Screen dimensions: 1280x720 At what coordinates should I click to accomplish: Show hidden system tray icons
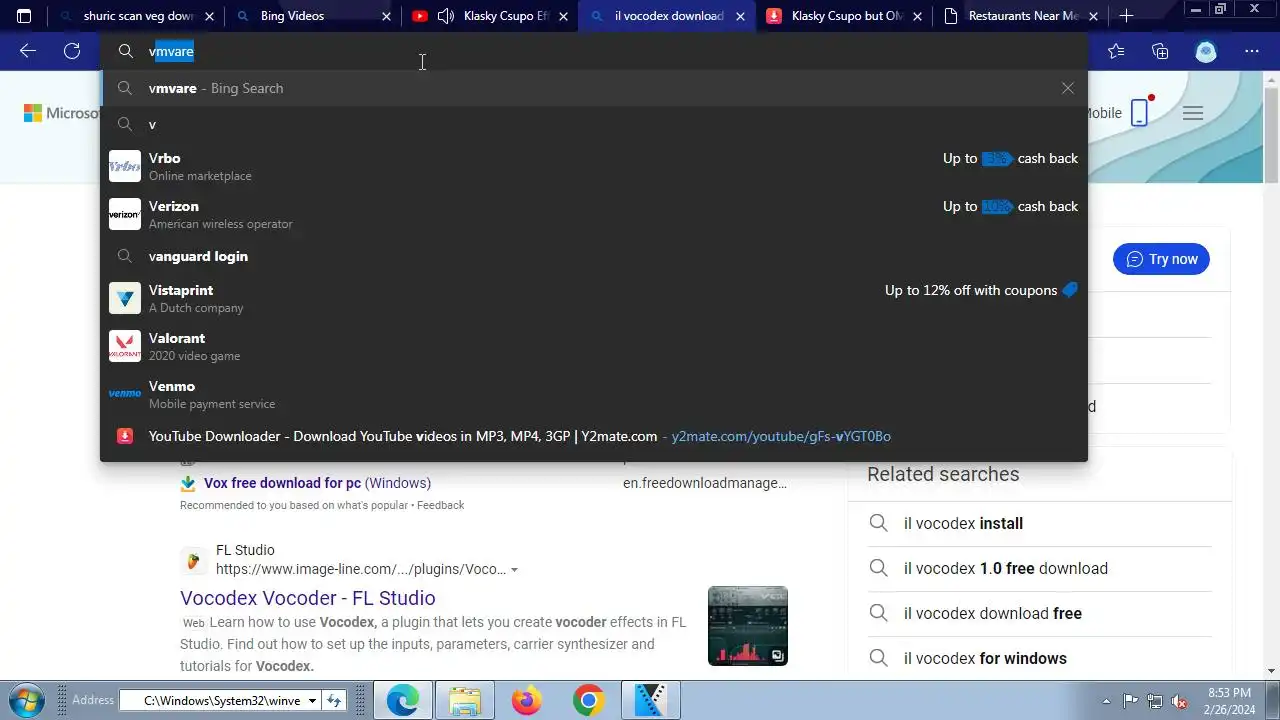pos(1106,701)
